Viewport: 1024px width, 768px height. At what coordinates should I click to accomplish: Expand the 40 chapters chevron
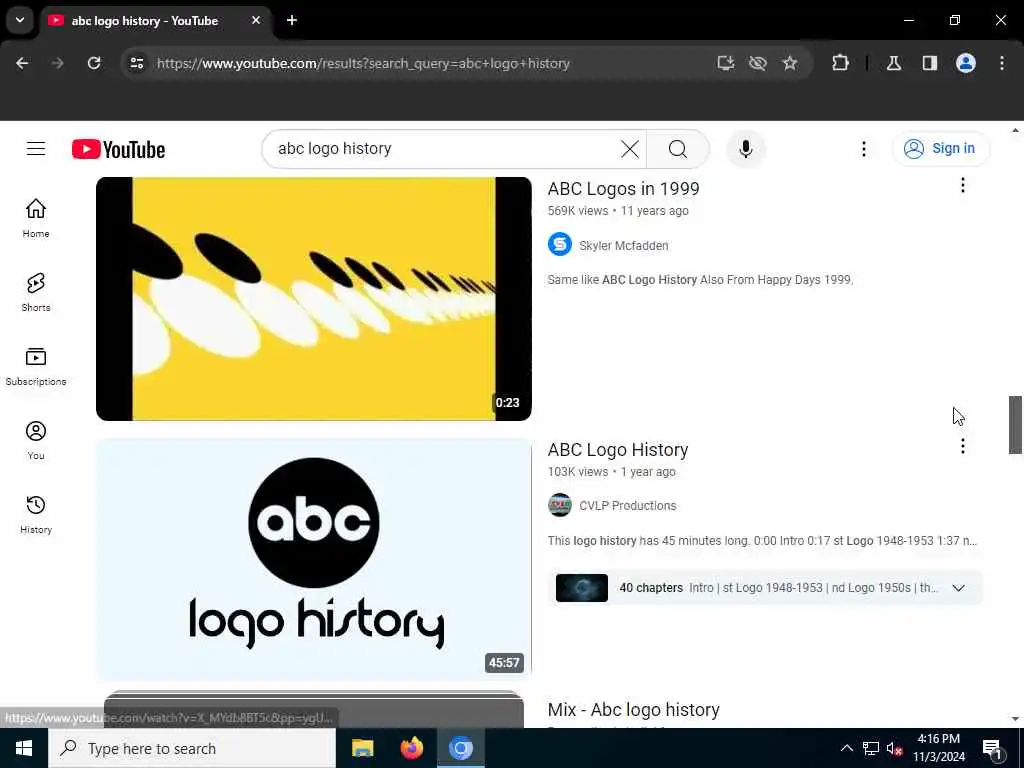(x=958, y=588)
